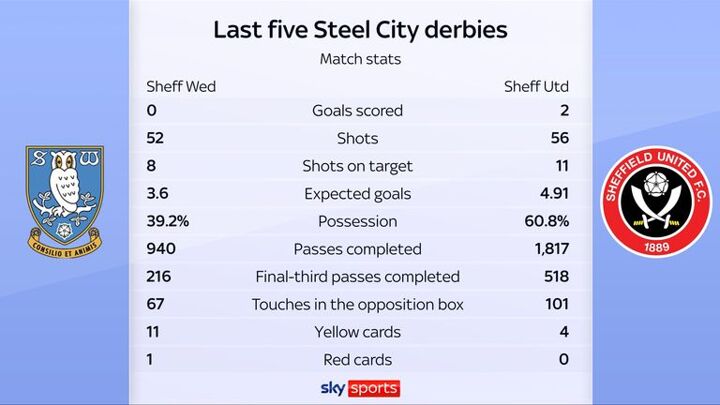Click the Sky Sports logo
This screenshot has height=405, width=720.
pyautogui.click(x=359, y=388)
